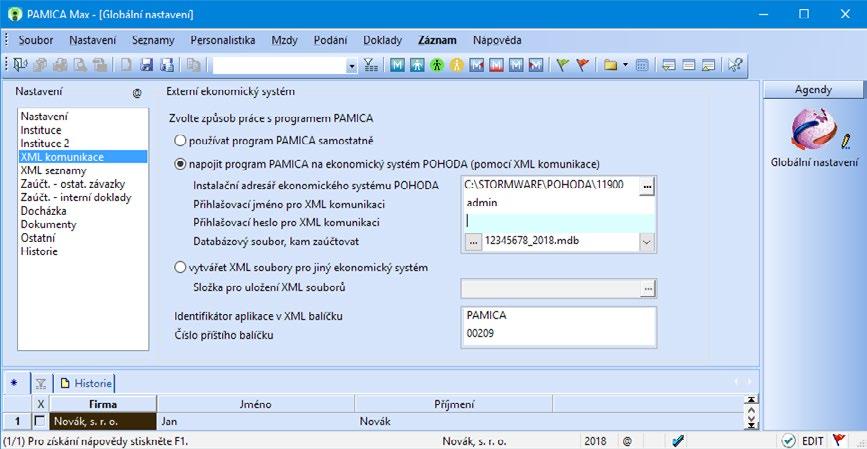The image size is (867, 449).
Task: Click the red flag in status bar
Action: (838, 441)
